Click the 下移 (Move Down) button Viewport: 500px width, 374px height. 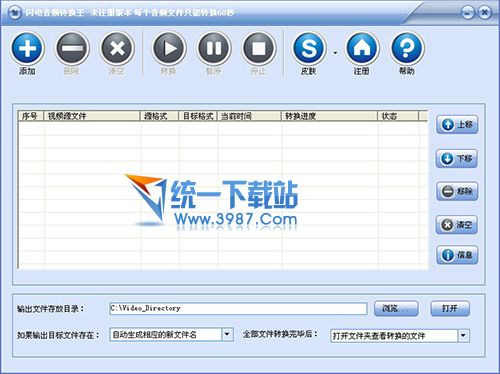pyautogui.click(x=457, y=158)
